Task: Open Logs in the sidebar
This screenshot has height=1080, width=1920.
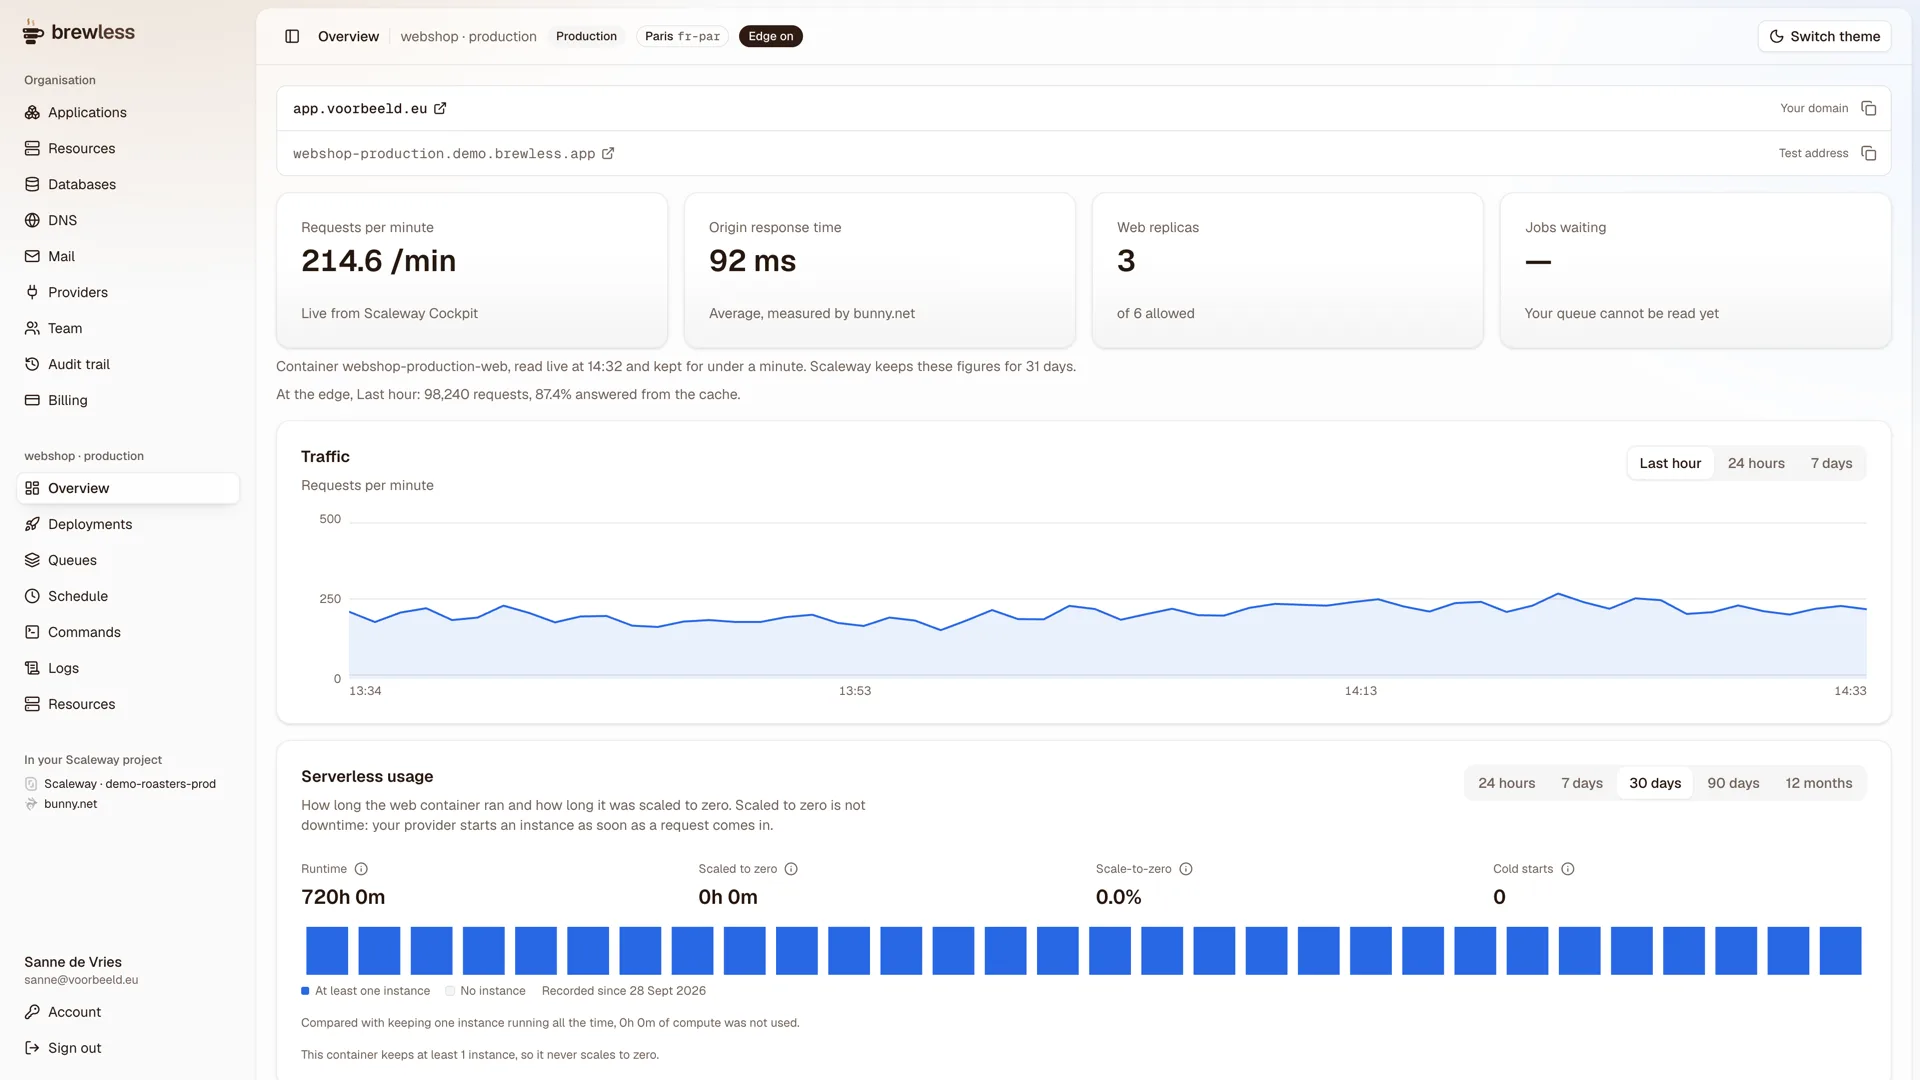Action: 128,668
